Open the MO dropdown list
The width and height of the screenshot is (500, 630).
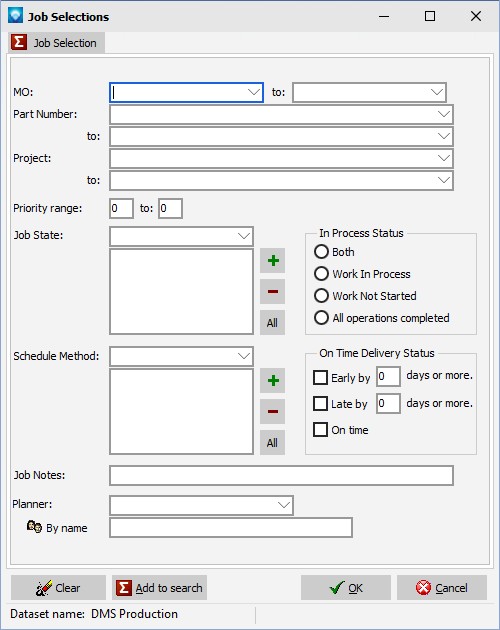tap(254, 92)
